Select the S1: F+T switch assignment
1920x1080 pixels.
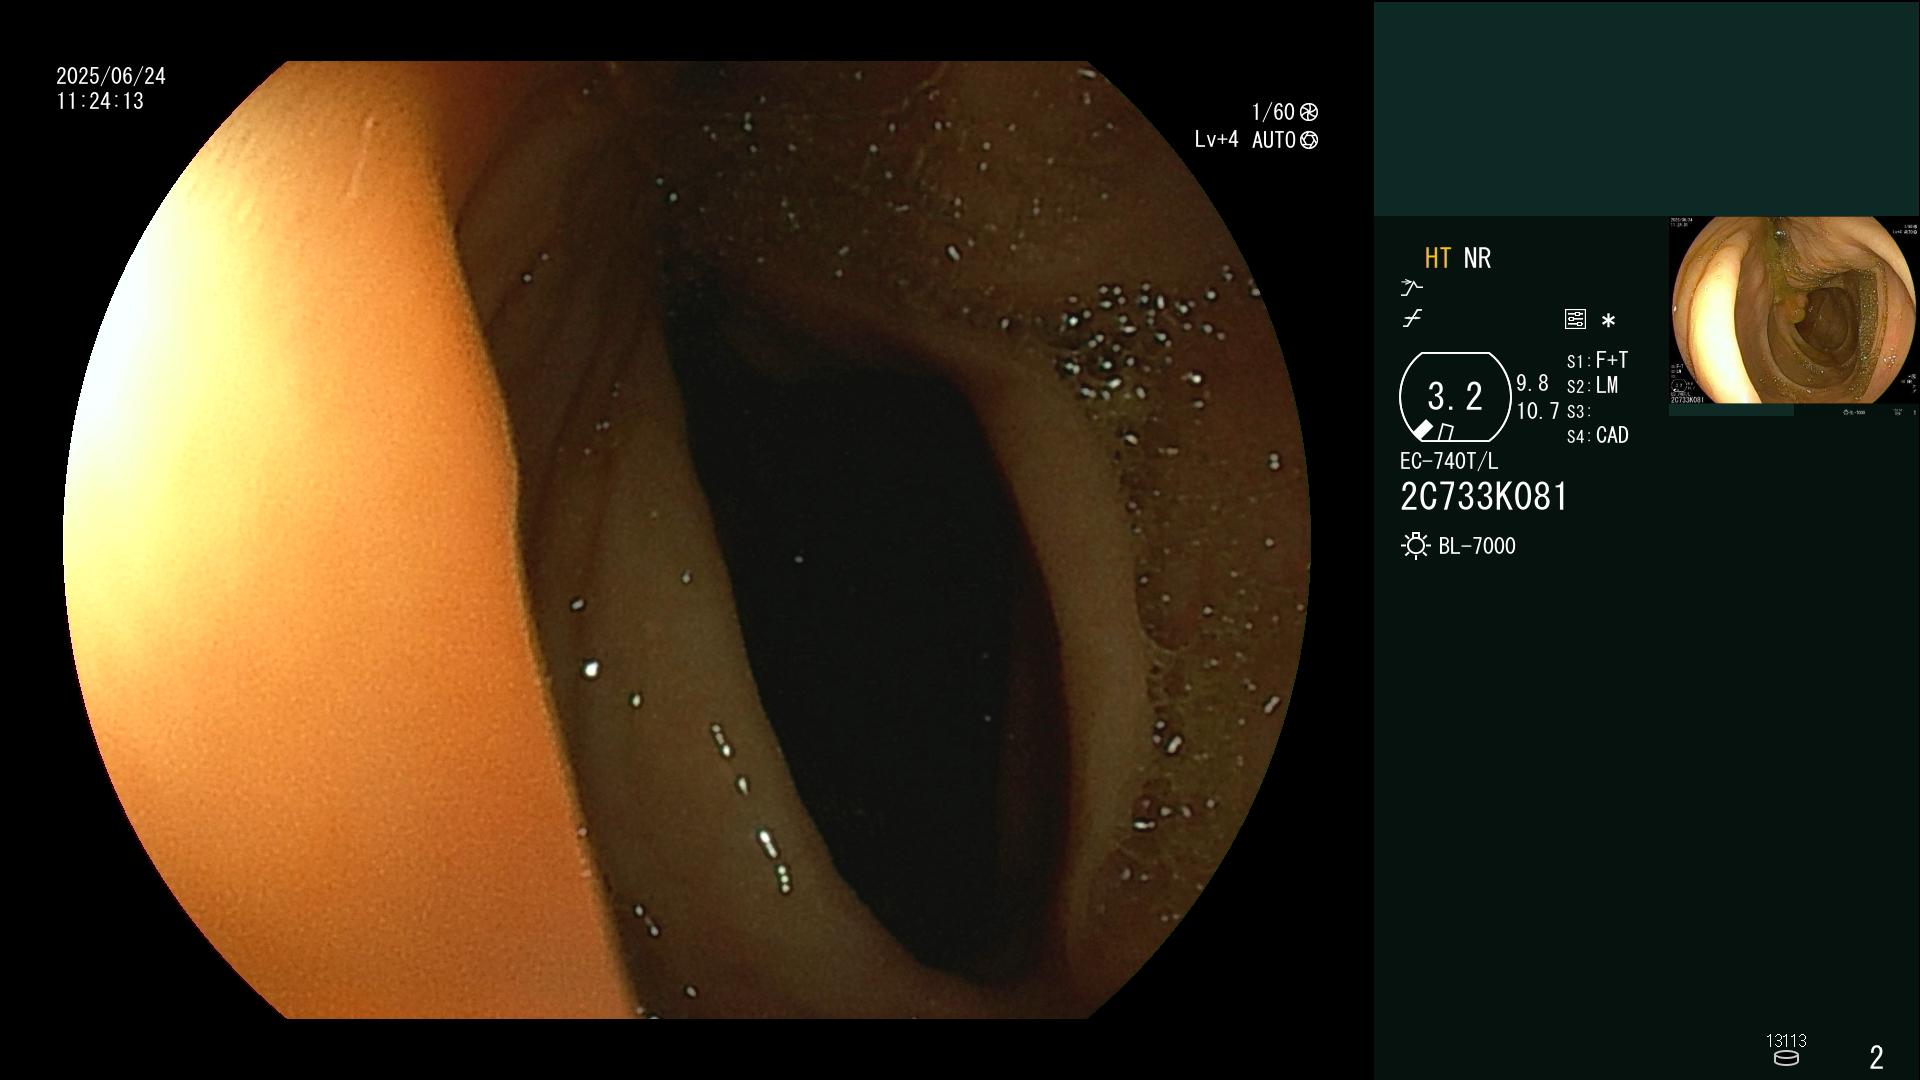[x=1598, y=360]
